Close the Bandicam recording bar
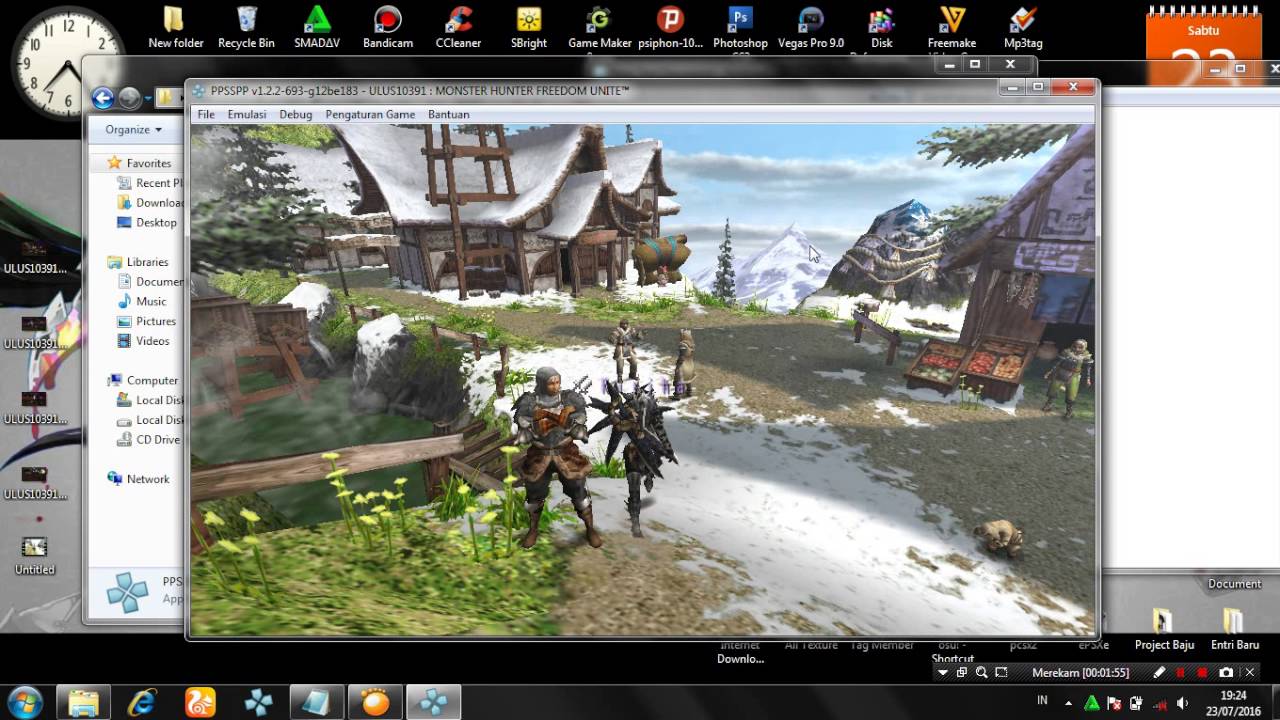 pos(1250,673)
